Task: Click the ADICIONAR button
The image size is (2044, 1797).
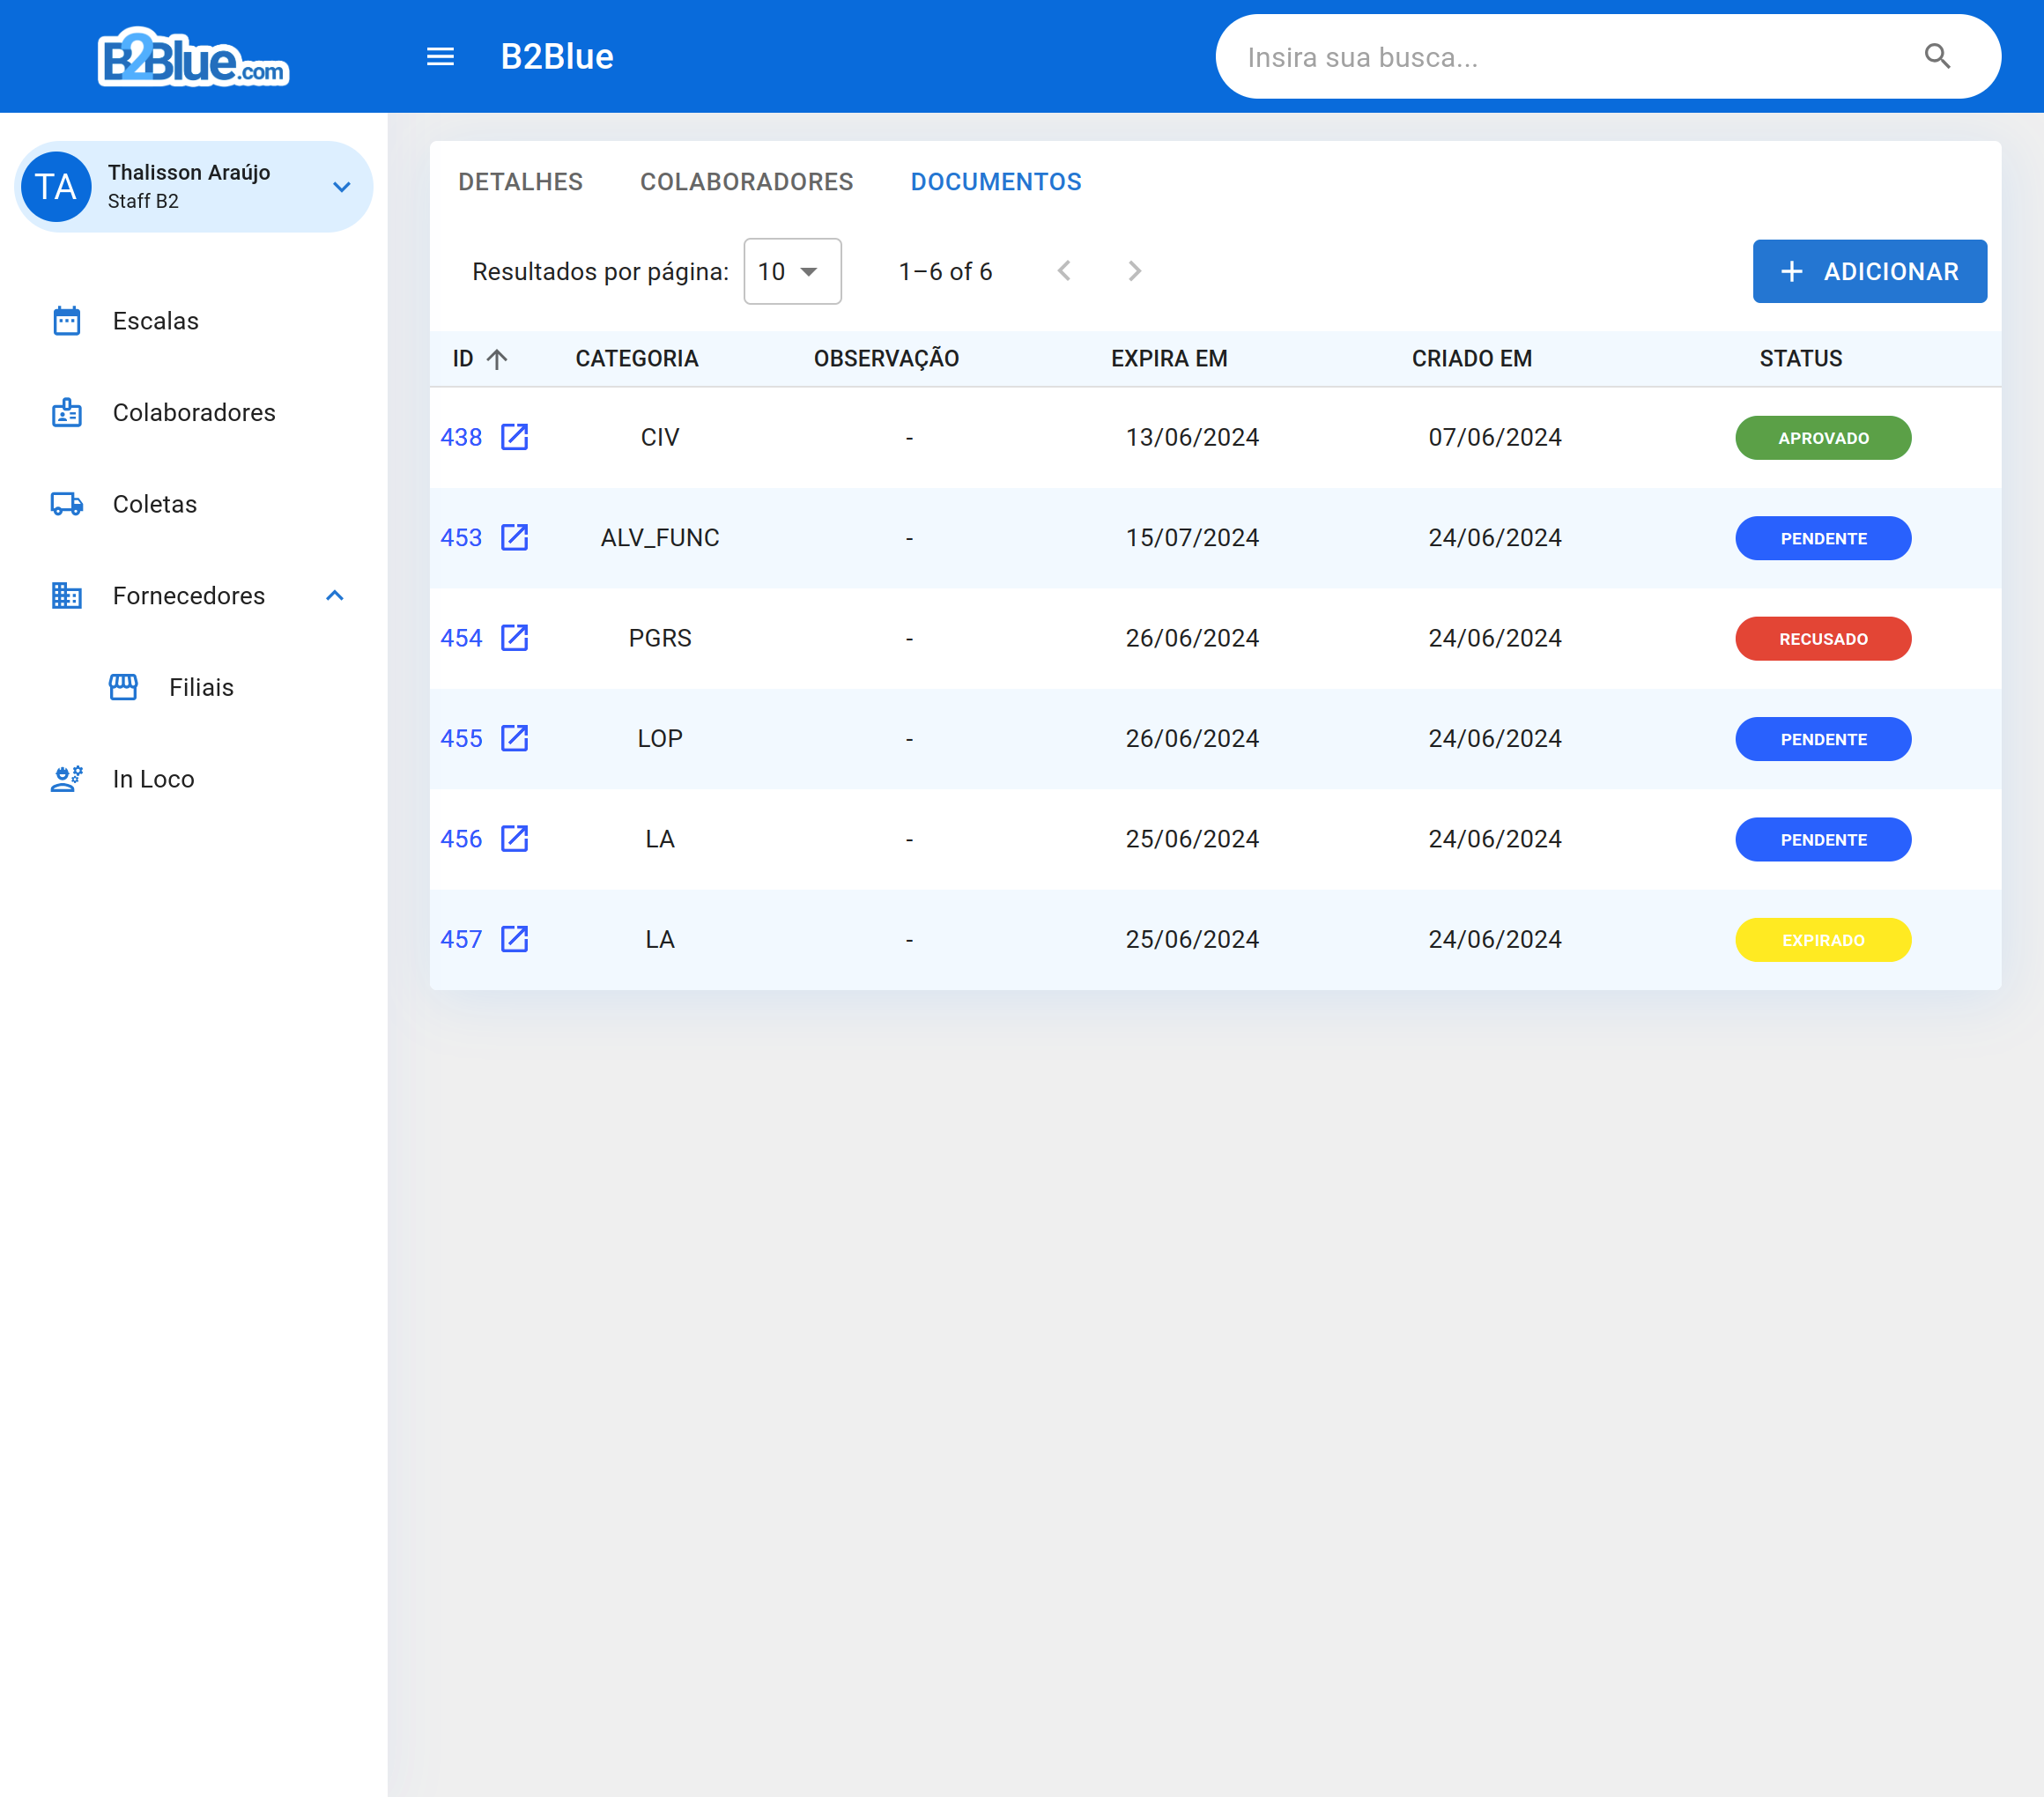Action: click(1869, 271)
